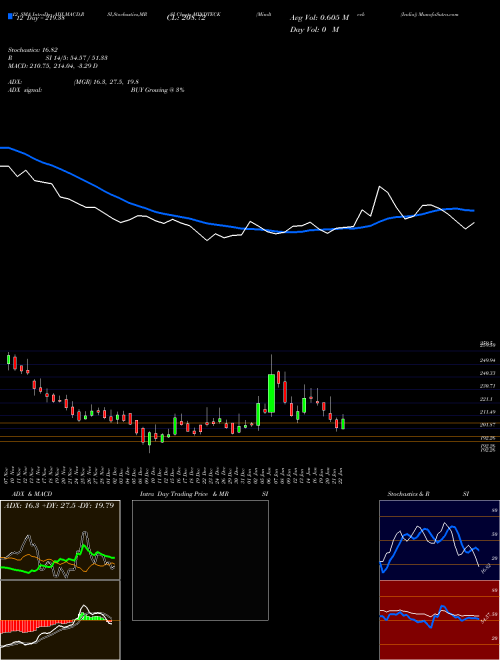Click the 'Avg Vol: 0.605 M' text
Screen dimensions: 500x660
pyautogui.click(x=319, y=18)
